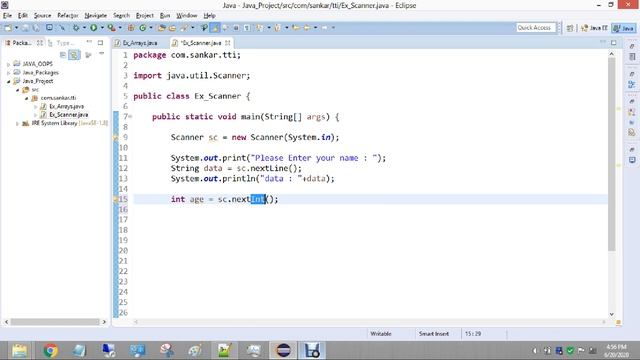Screen dimensions: 640x360
Task: Open File Explorer from the taskbar
Action: [x=19, y=351]
